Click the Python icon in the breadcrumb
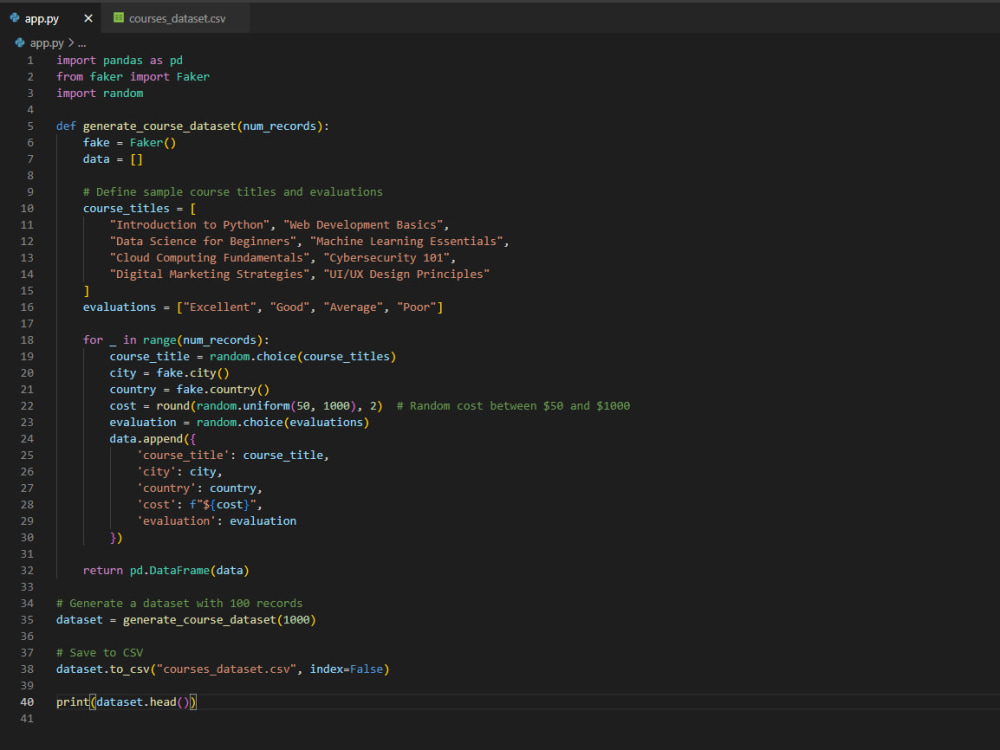 click(x=20, y=43)
